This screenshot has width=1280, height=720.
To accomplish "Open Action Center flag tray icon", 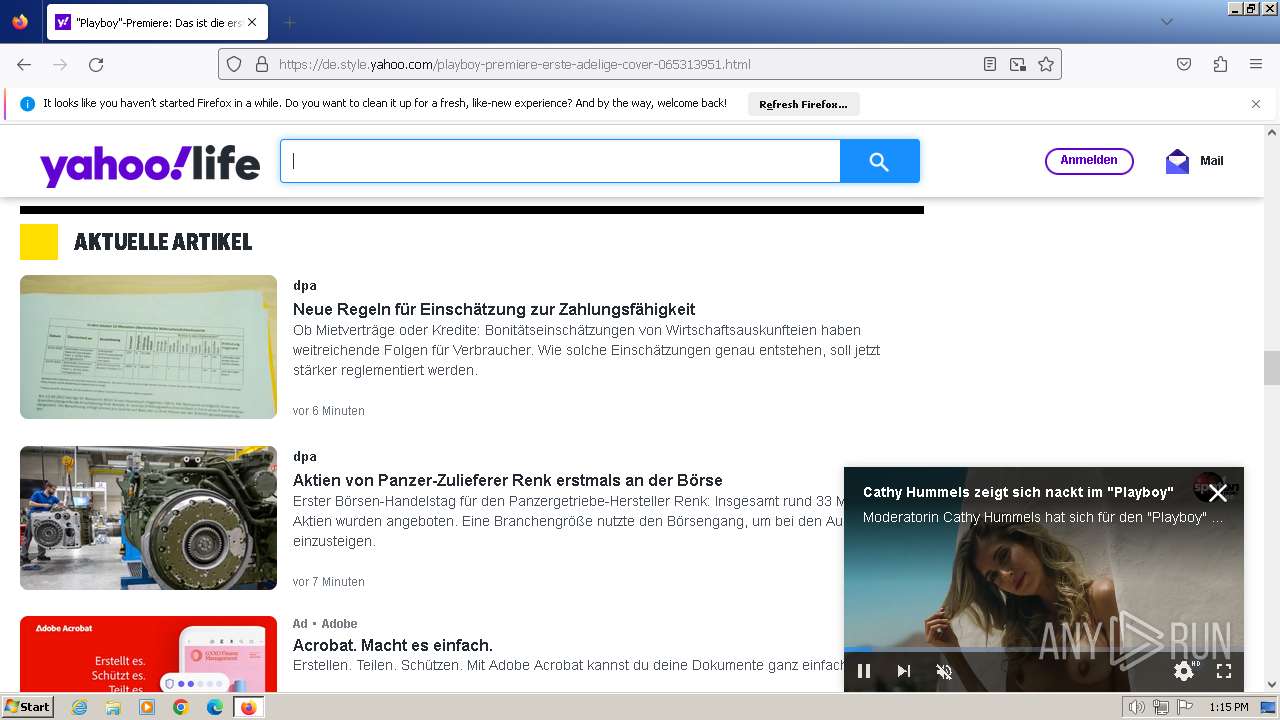I will [x=1185, y=707].
